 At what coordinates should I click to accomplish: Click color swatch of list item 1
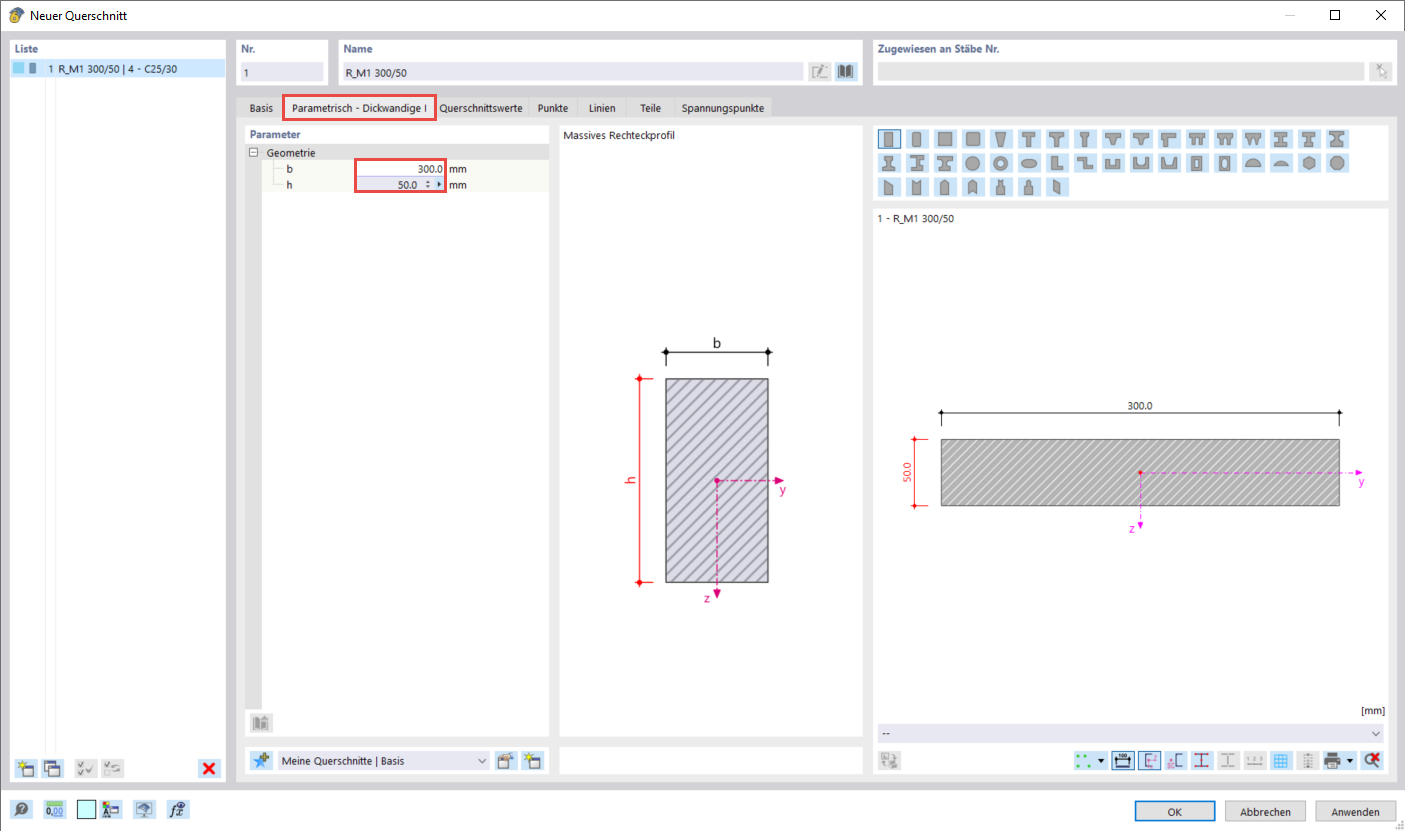coord(19,68)
